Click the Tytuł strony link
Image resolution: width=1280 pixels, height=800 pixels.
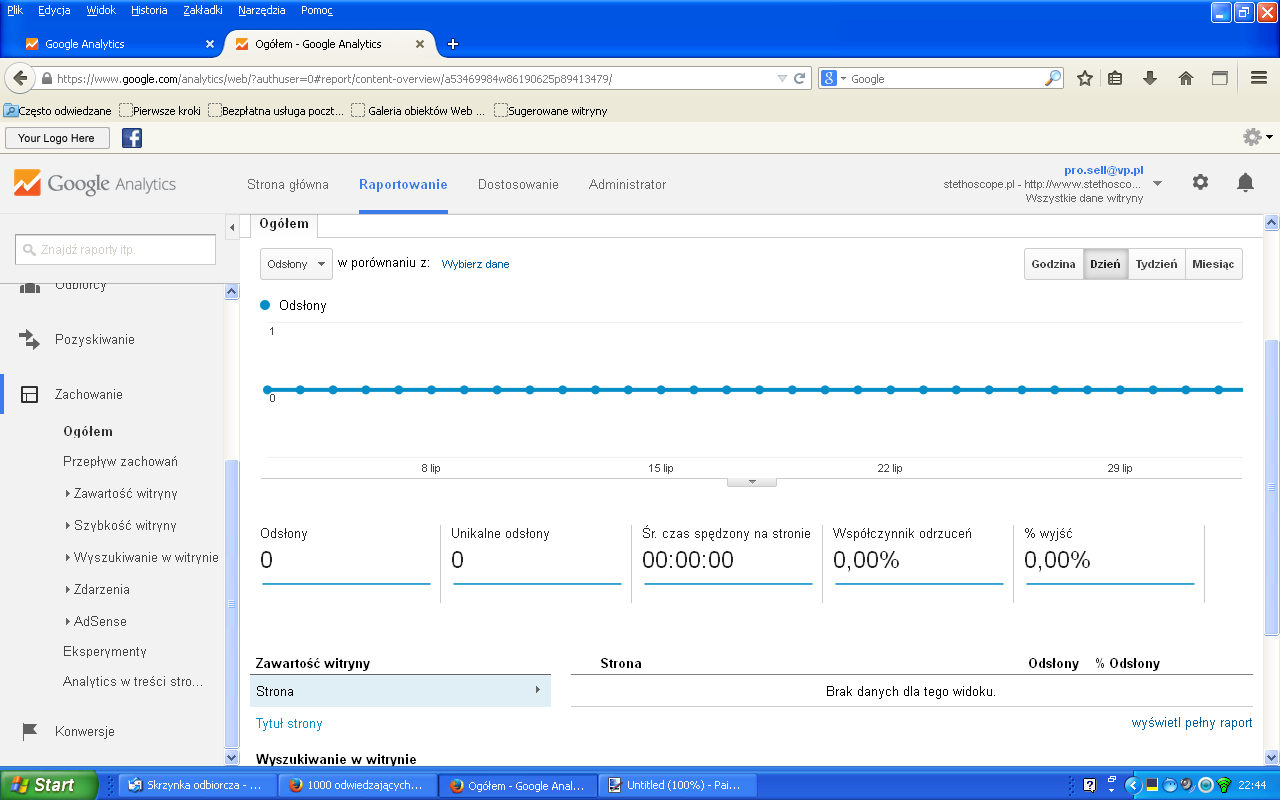(289, 723)
